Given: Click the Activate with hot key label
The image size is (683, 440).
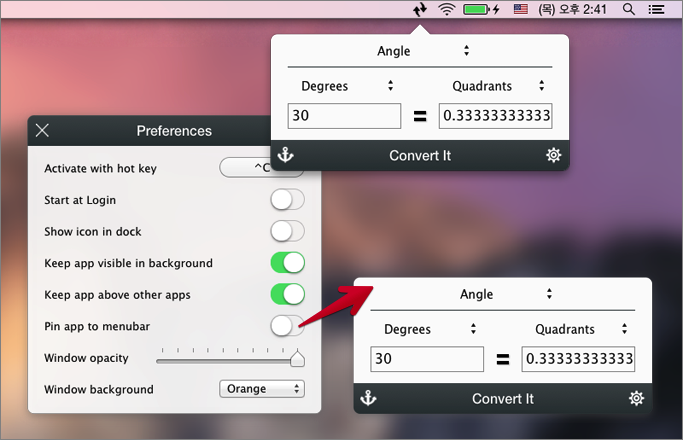Looking at the screenshot, I should [100, 169].
